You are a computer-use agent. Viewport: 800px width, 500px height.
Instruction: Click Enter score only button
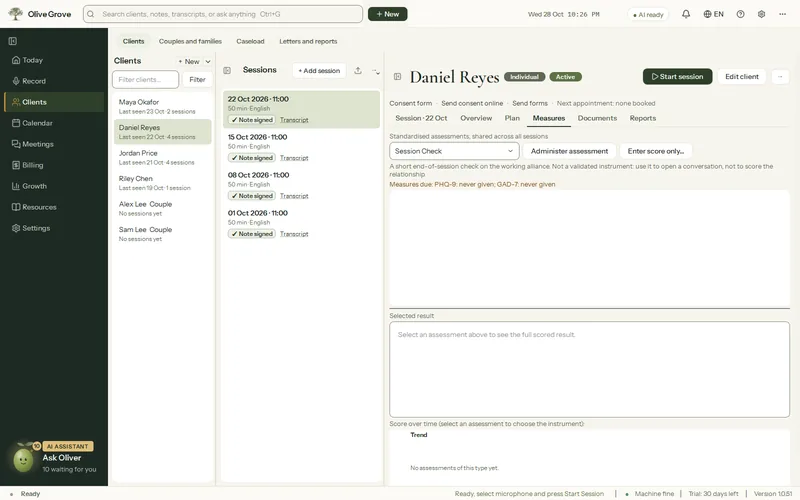pos(655,151)
